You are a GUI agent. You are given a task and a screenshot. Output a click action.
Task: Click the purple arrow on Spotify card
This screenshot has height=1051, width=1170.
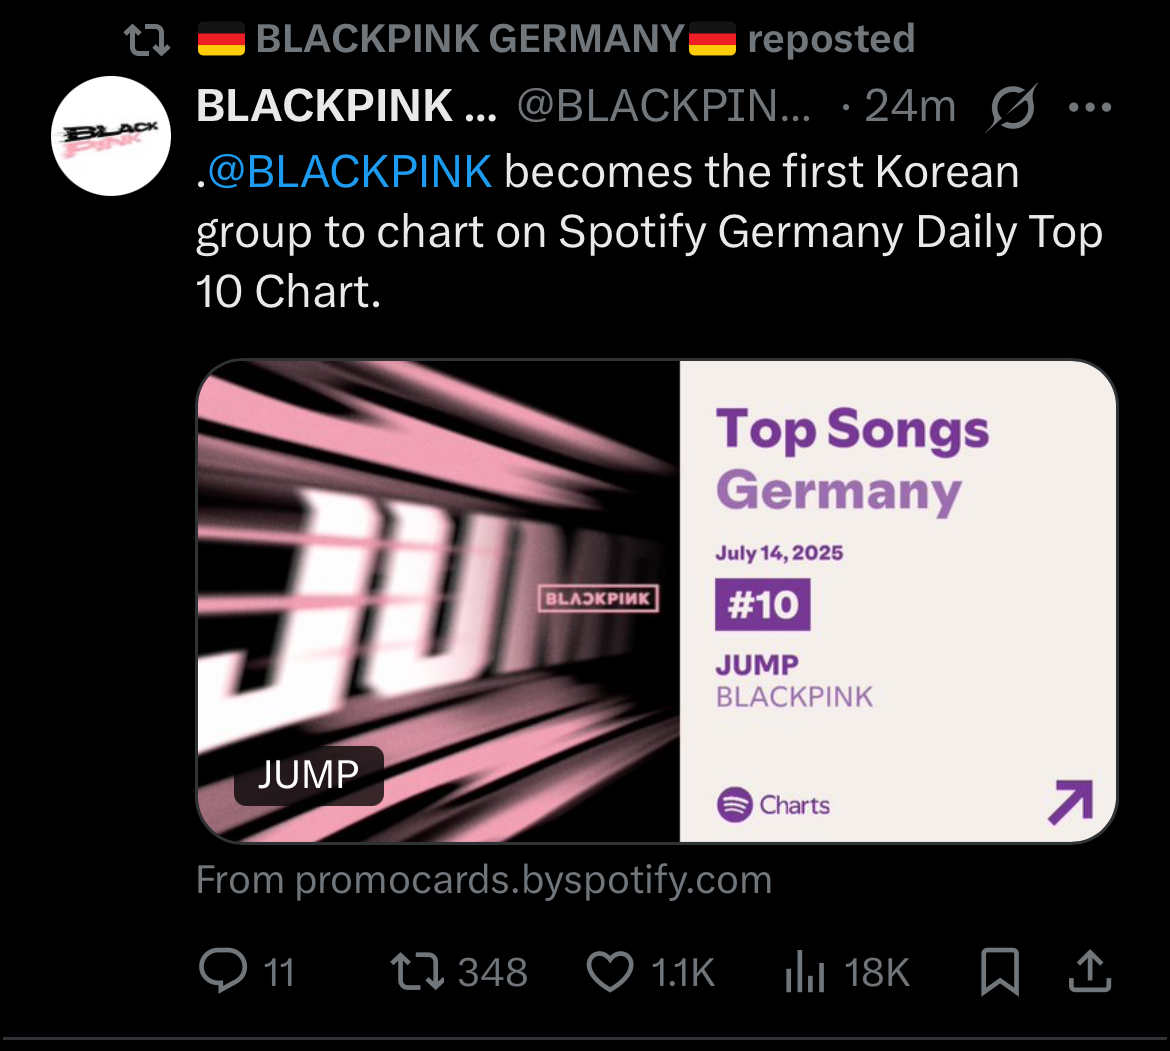coord(1069,803)
